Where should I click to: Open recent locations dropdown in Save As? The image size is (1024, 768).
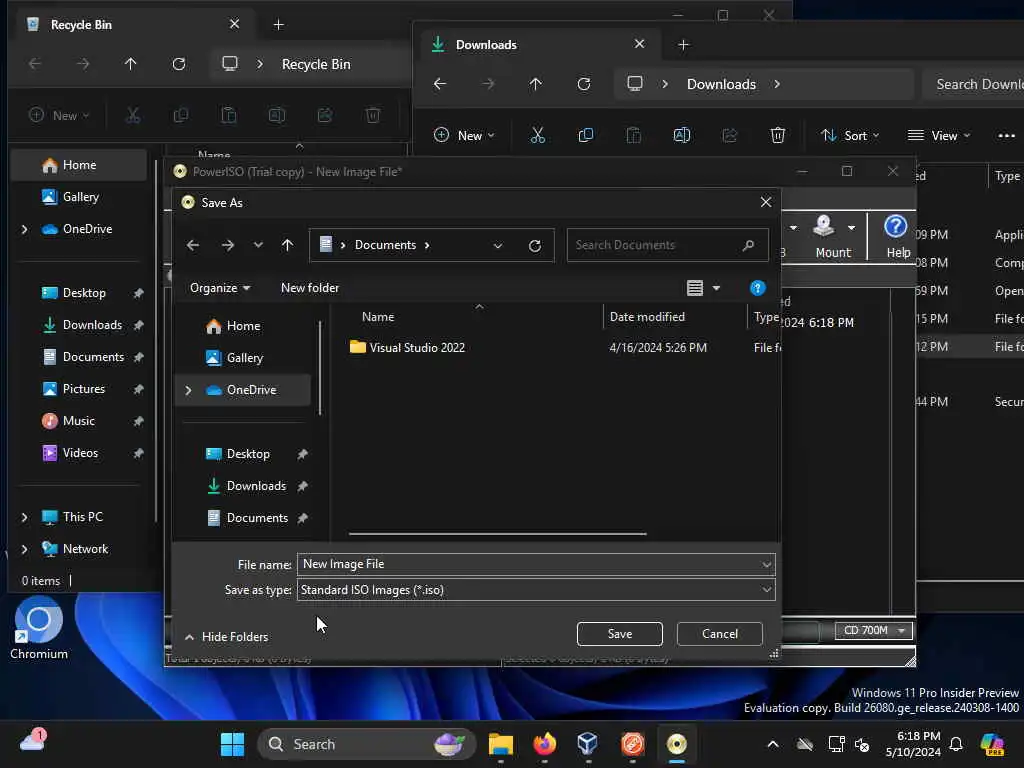tap(259, 246)
